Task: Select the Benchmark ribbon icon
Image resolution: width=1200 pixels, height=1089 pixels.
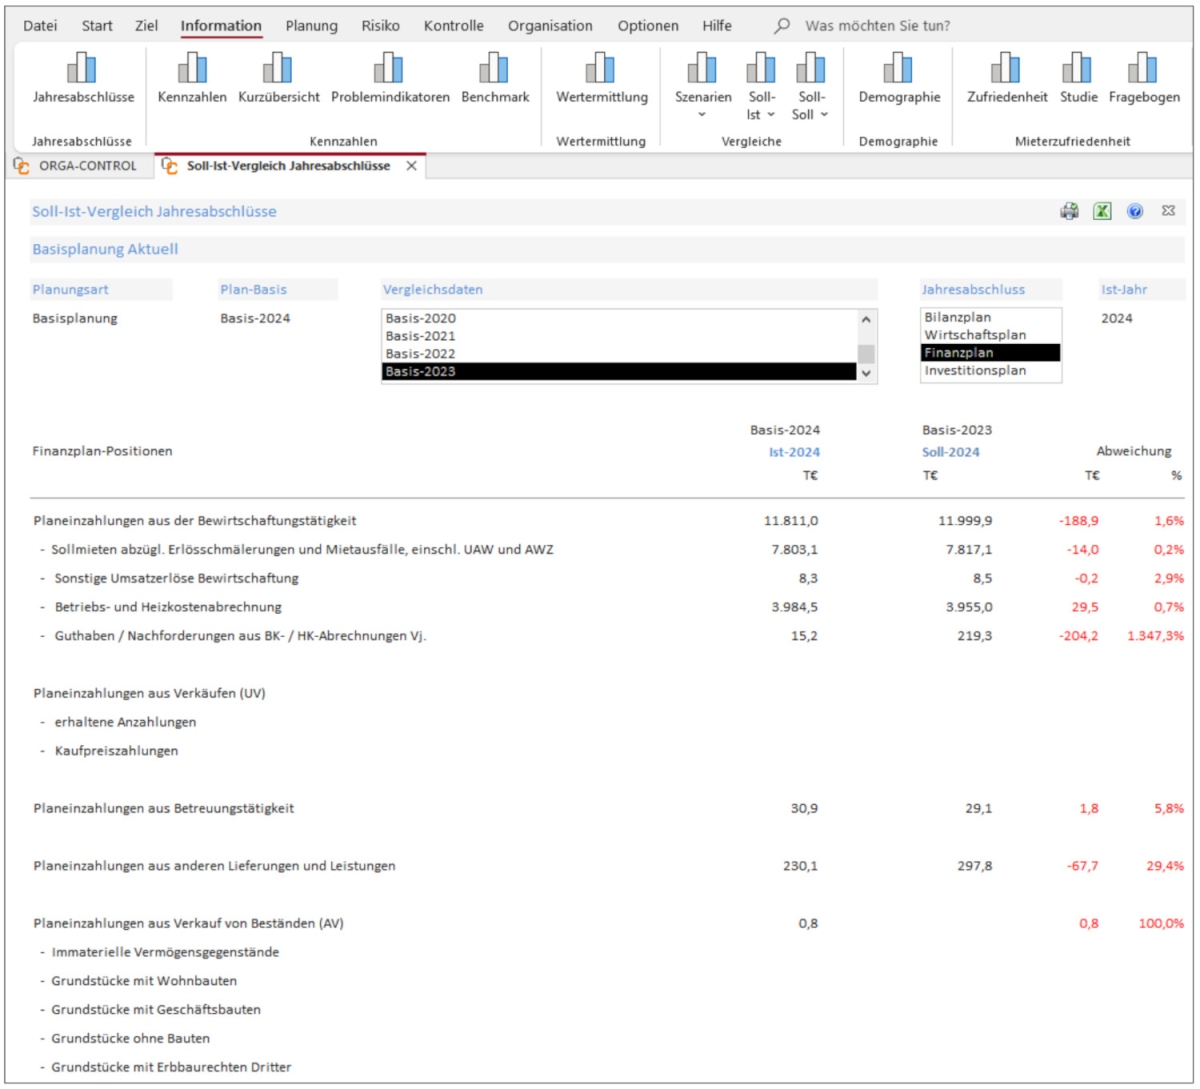Action: pos(495,69)
